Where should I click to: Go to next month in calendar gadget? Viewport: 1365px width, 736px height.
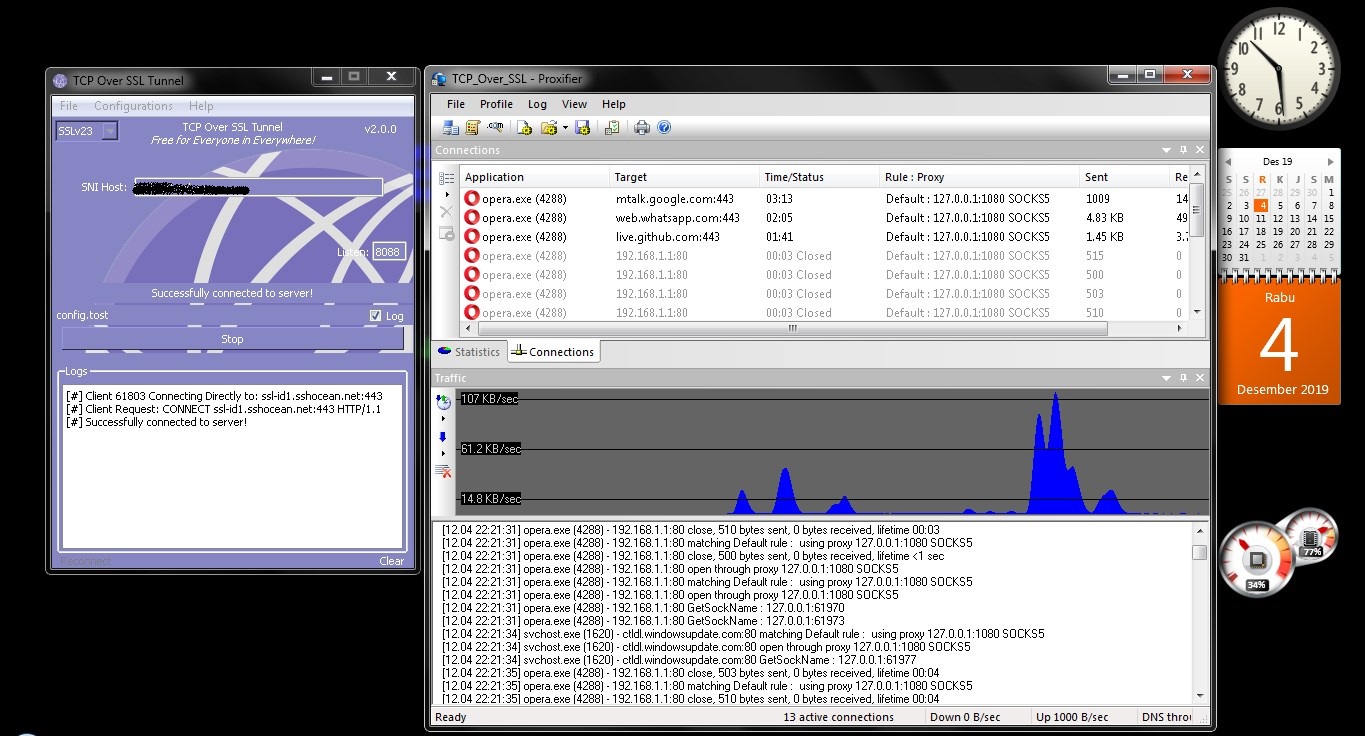1329,160
